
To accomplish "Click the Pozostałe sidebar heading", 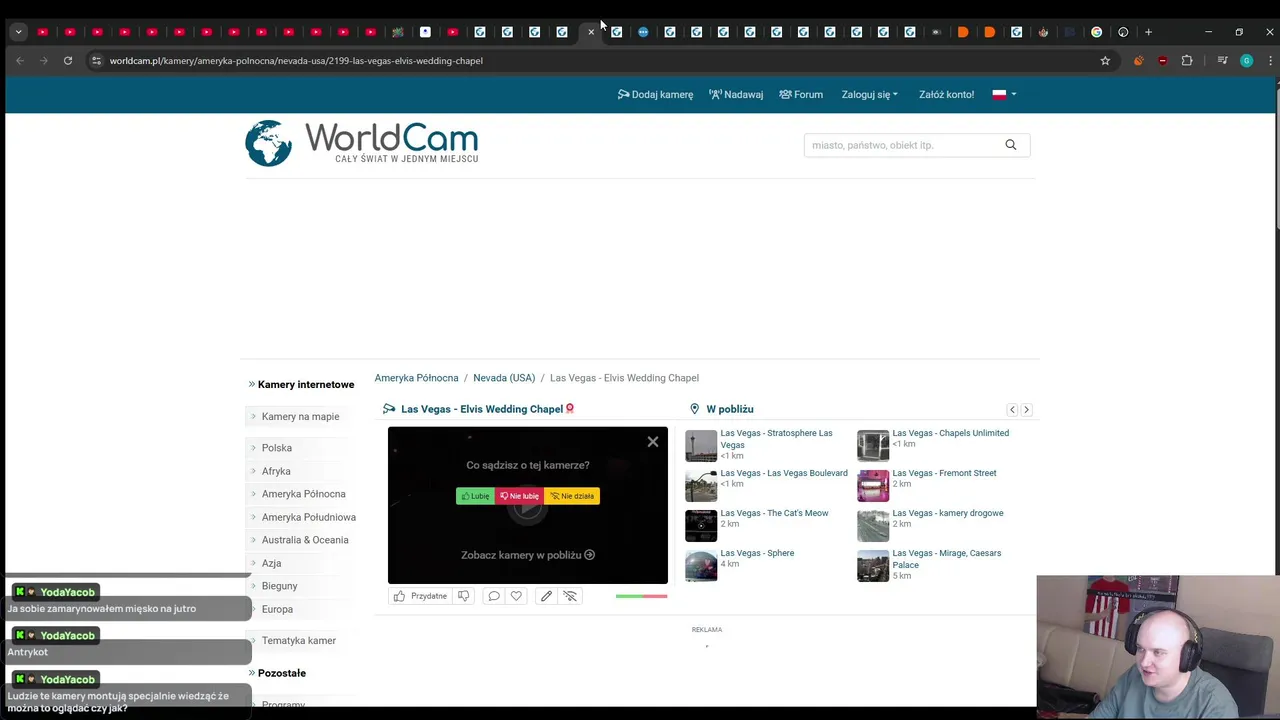I will click(282, 673).
